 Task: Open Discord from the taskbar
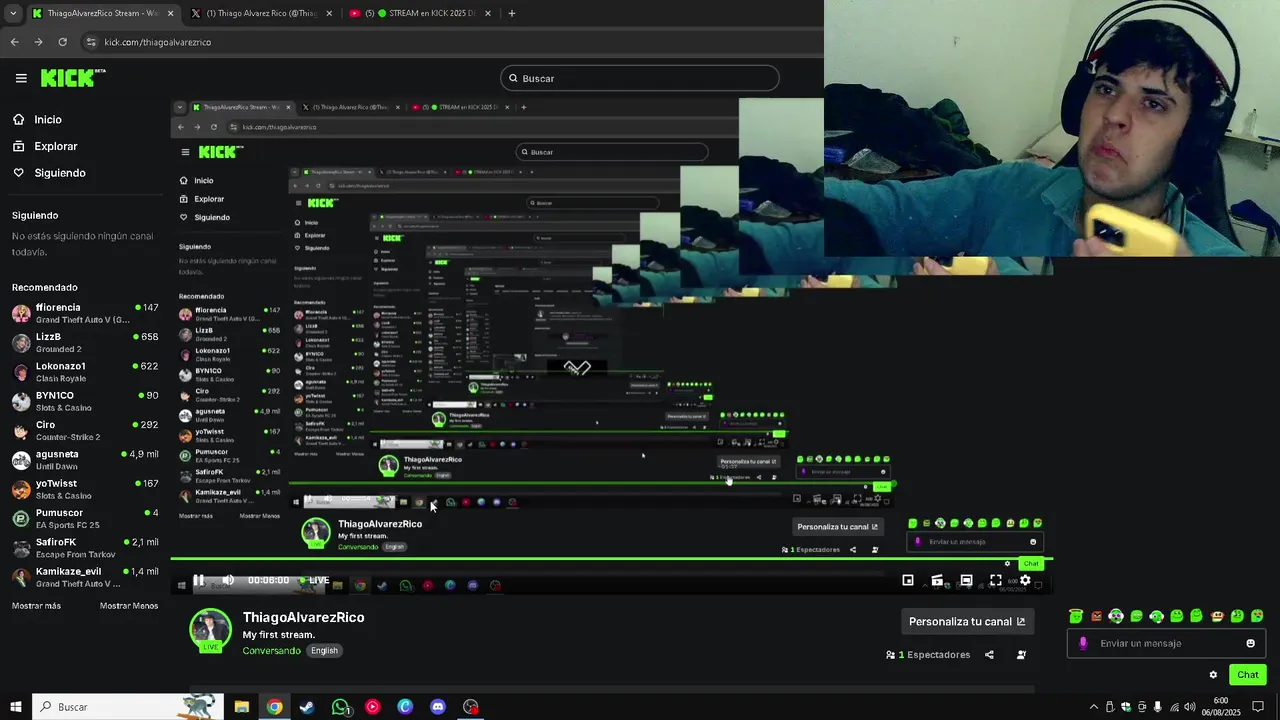(x=438, y=707)
